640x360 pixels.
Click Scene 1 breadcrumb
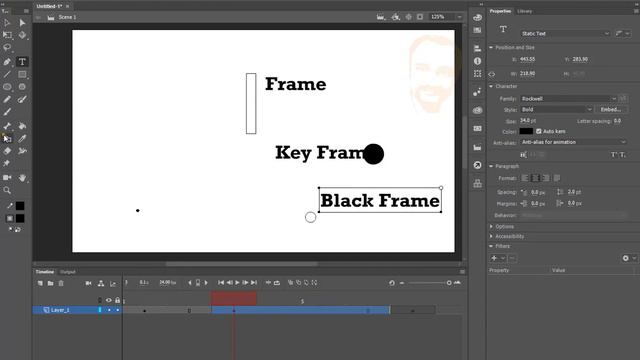click(67, 17)
